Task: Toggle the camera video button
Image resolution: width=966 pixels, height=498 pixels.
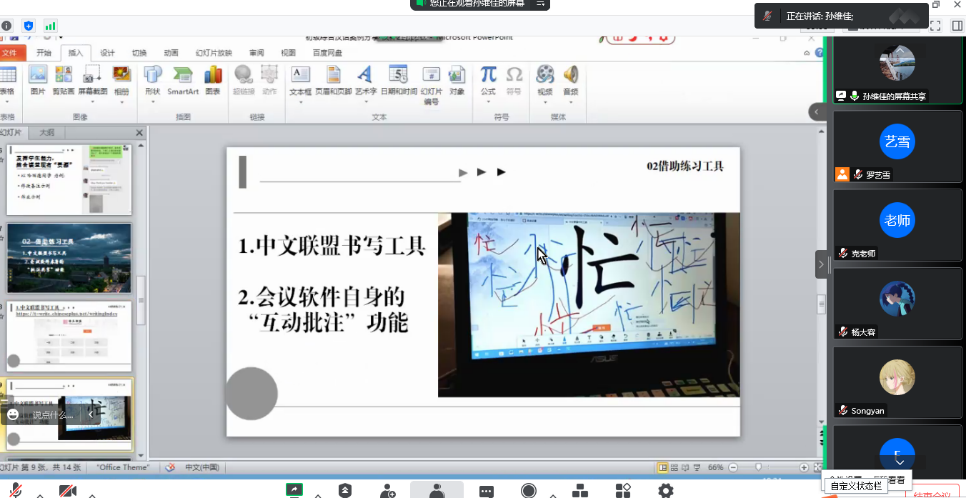Action: click(x=68, y=490)
